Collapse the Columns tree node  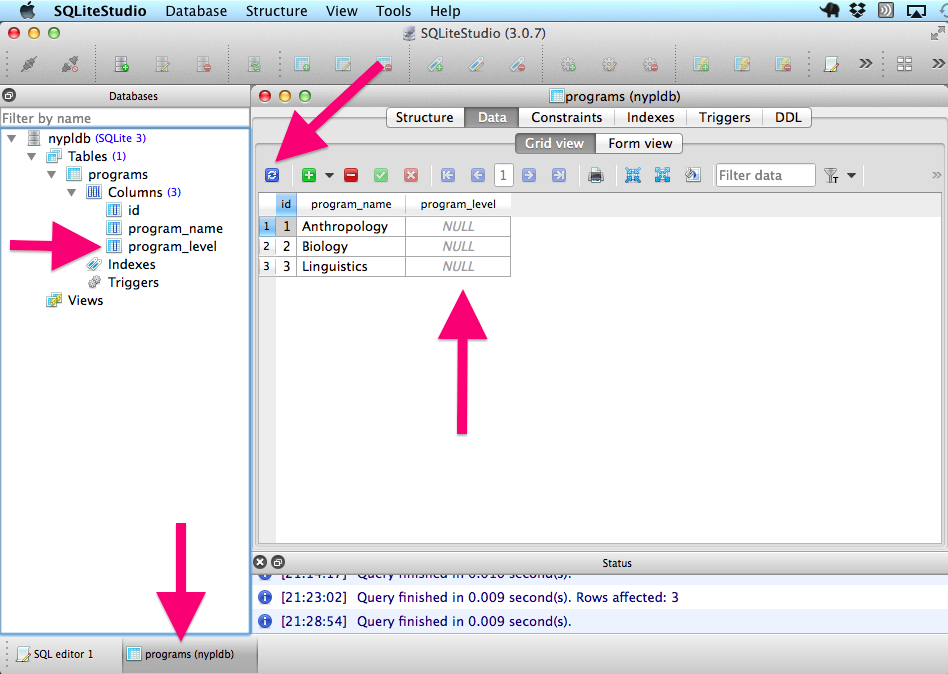[71, 192]
